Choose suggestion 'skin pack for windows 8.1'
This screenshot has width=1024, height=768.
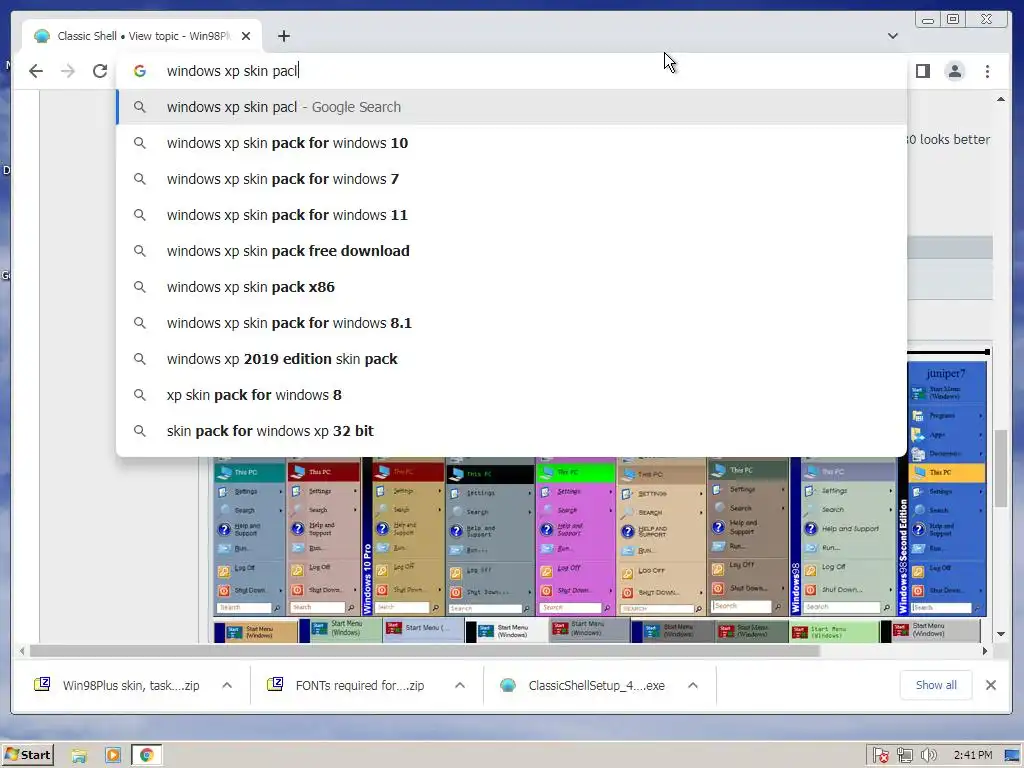(511, 323)
